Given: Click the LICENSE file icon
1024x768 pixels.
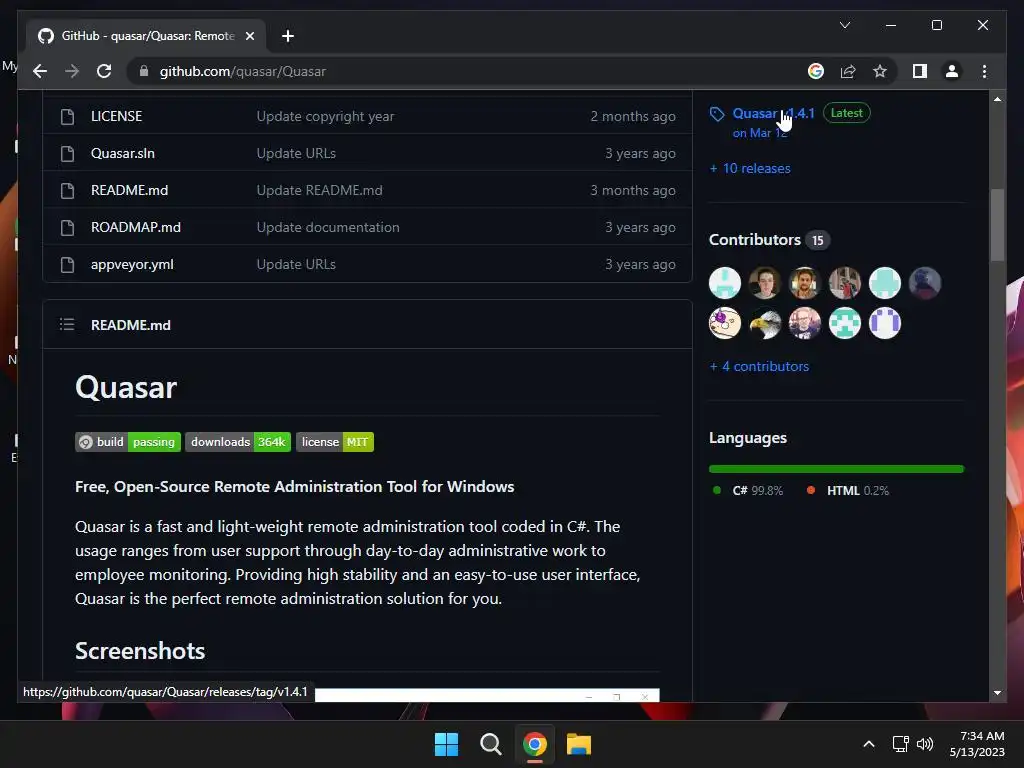Looking at the screenshot, I should (67, 117).
